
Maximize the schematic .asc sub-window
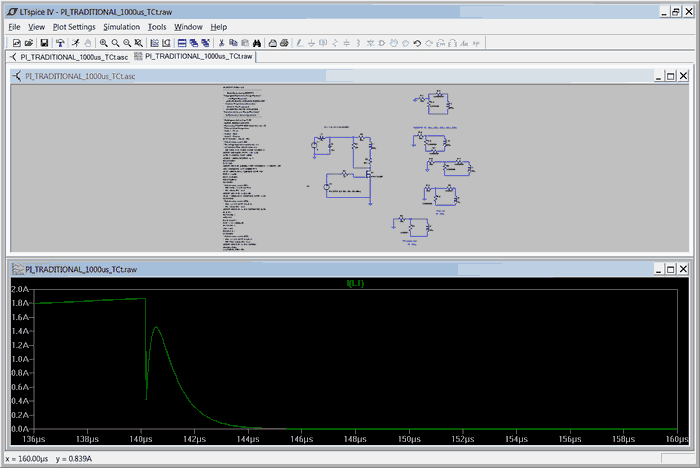pos(670,76)
